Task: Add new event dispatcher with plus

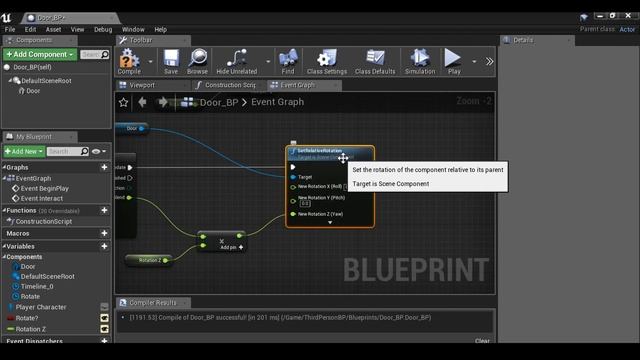Action: point(104,340)
